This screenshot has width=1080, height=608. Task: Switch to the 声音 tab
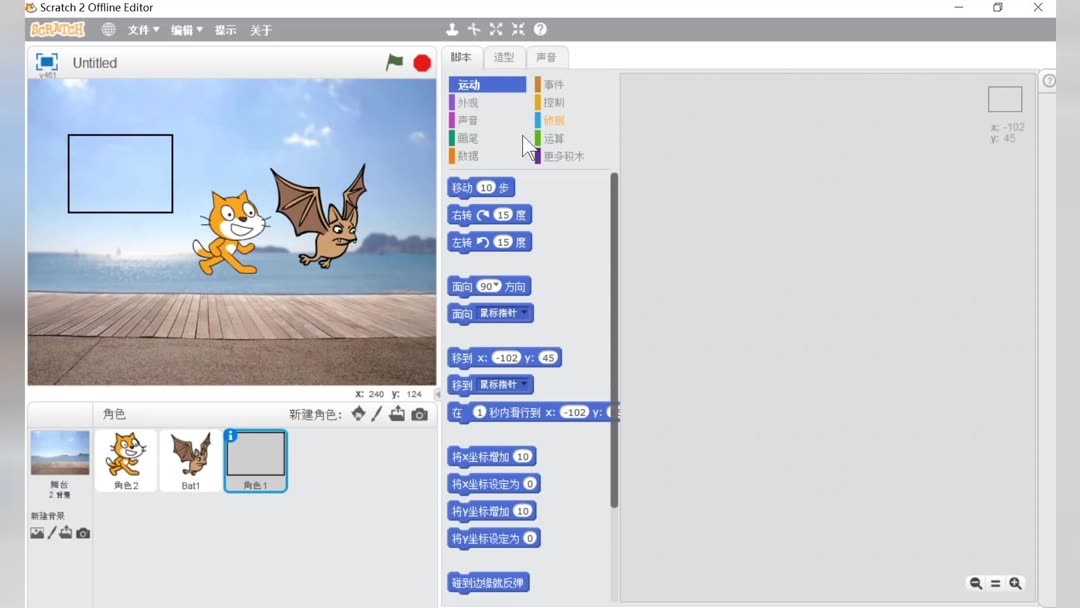coord(548,57)
